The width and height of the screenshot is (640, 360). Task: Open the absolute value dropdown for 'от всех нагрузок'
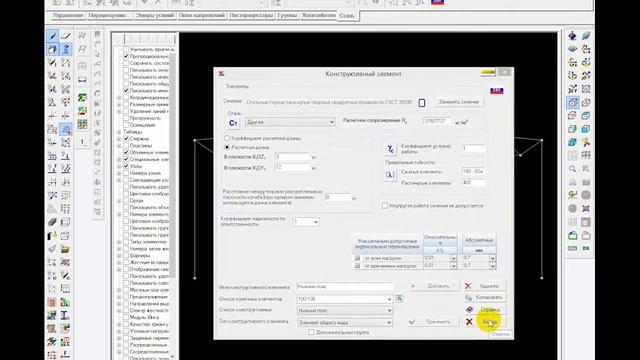tap(492, 258)
